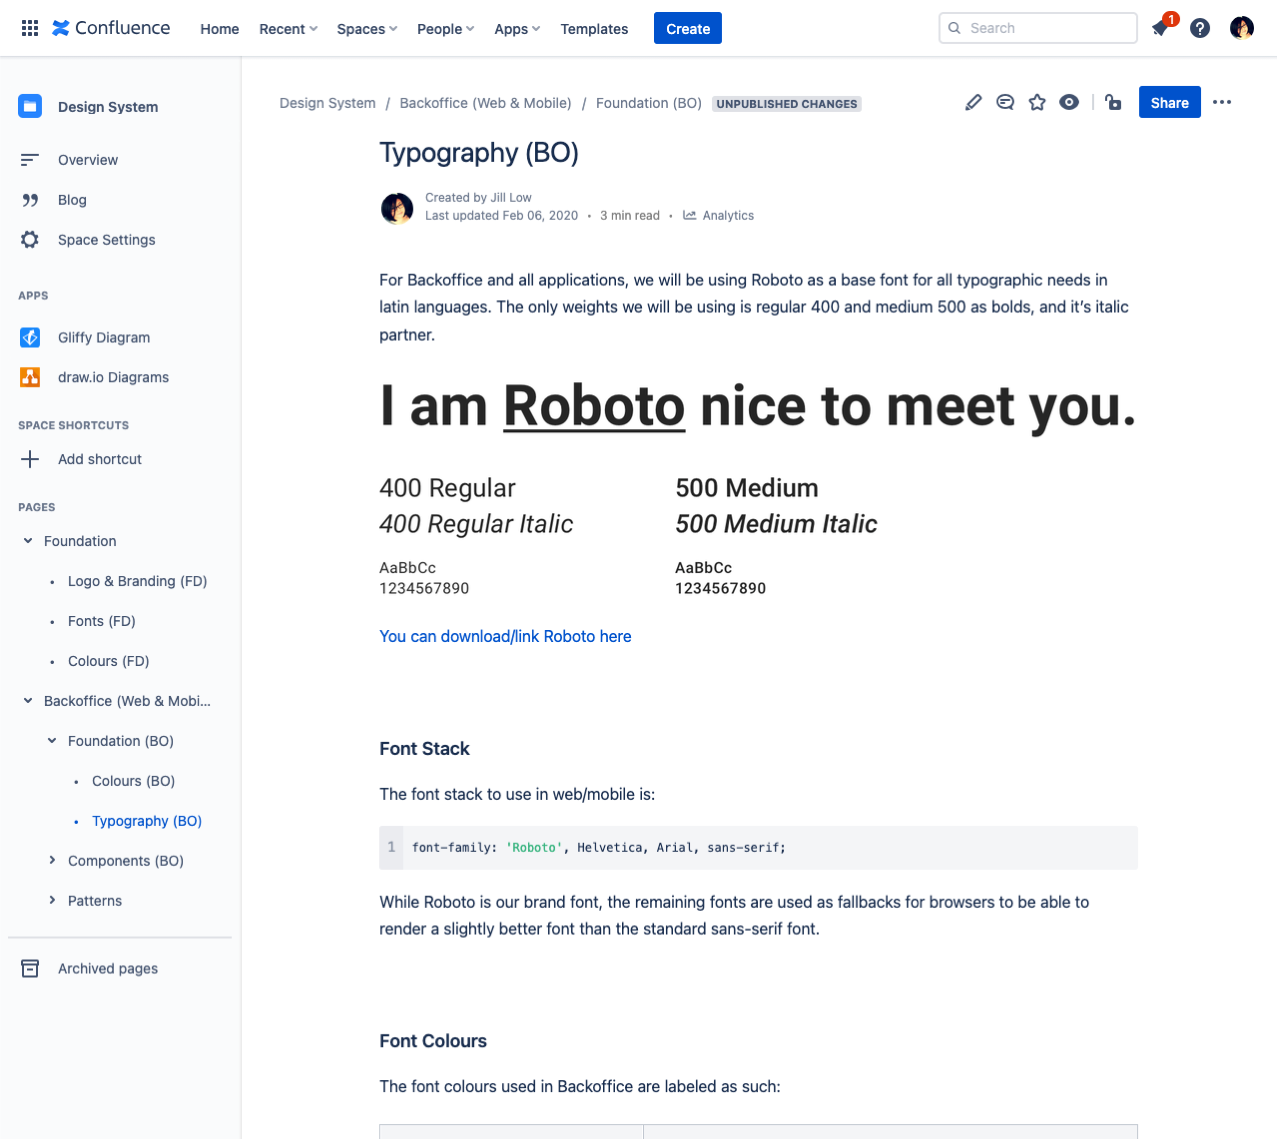Open draw.io Diagrams app link

[113, 378]
